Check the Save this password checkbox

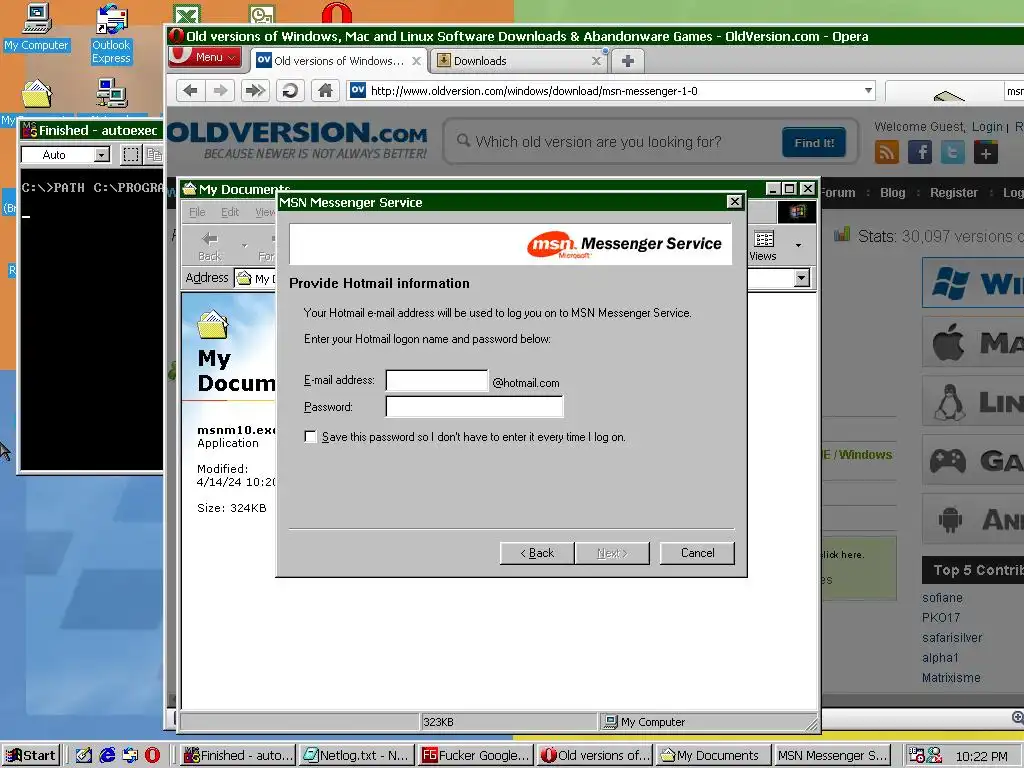click(x=311, y=436)
